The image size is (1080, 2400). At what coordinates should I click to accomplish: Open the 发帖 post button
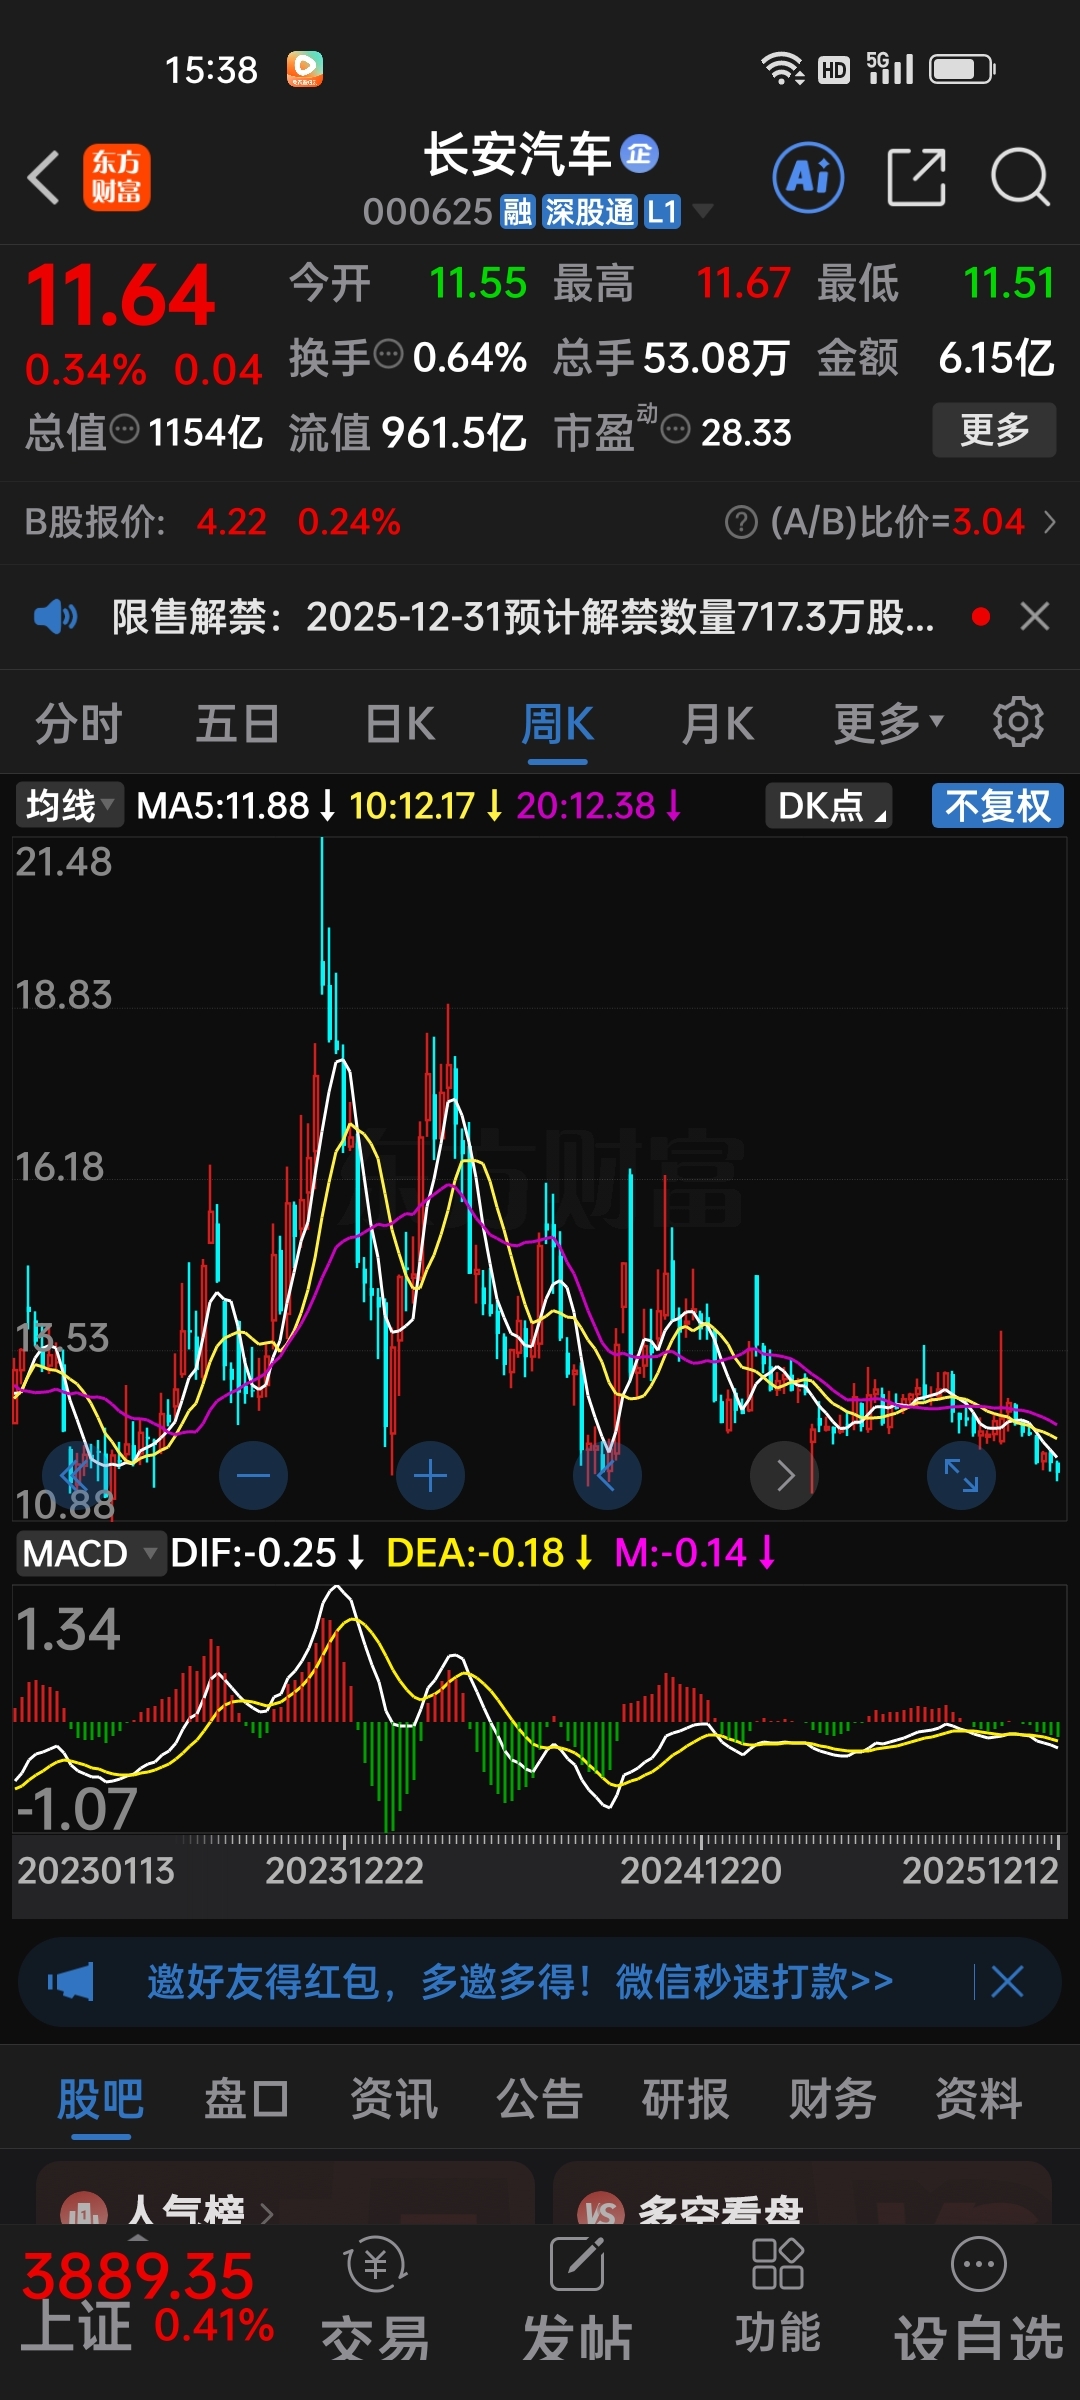tap(577, 2300)
